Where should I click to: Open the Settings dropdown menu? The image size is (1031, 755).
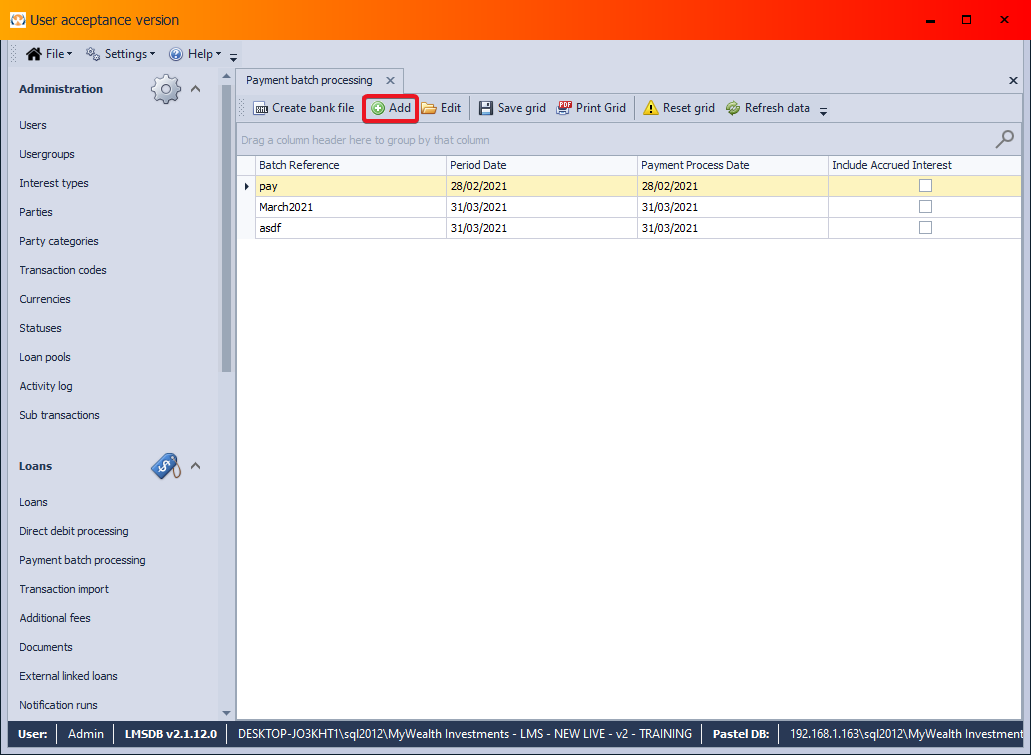point(121,54)
